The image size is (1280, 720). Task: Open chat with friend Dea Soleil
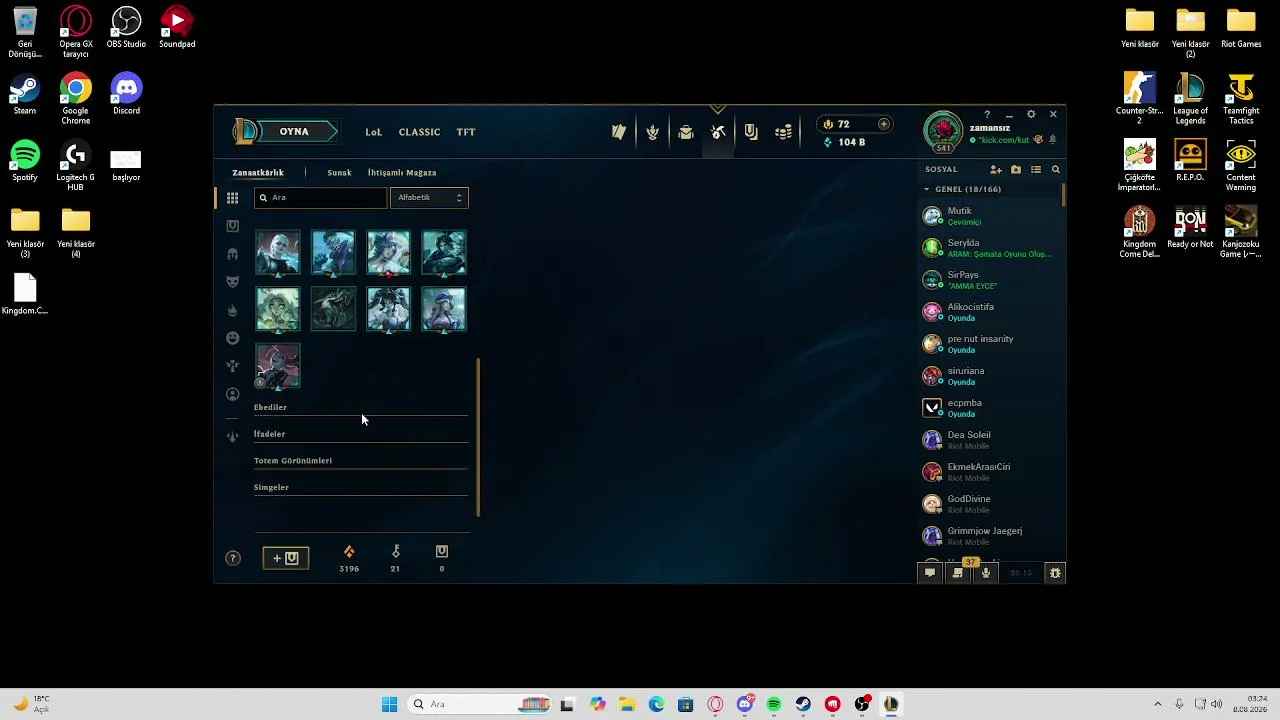point(991,439)
